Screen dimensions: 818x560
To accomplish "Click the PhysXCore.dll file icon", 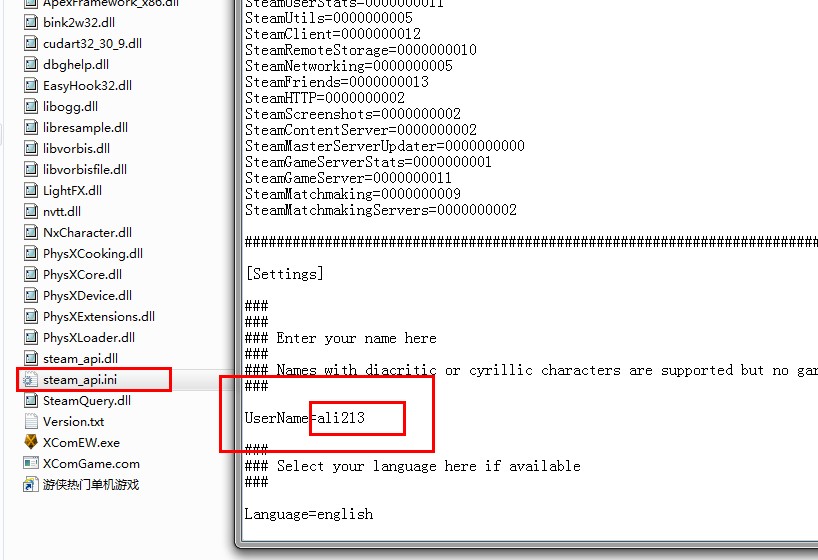I will tap(31, 275).
